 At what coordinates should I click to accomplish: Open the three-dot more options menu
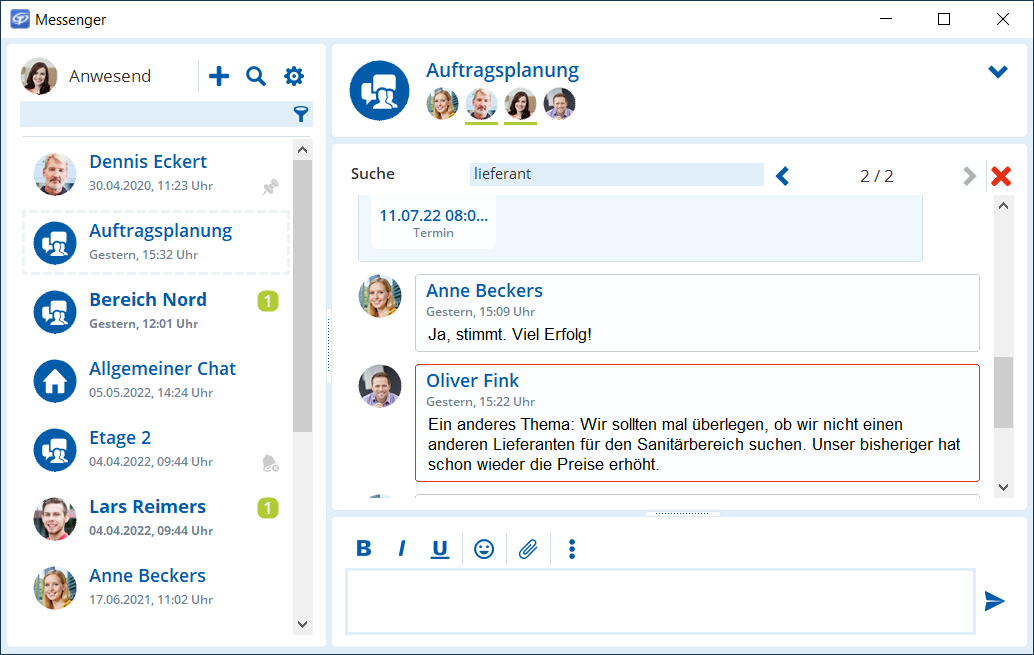[572, 548]
